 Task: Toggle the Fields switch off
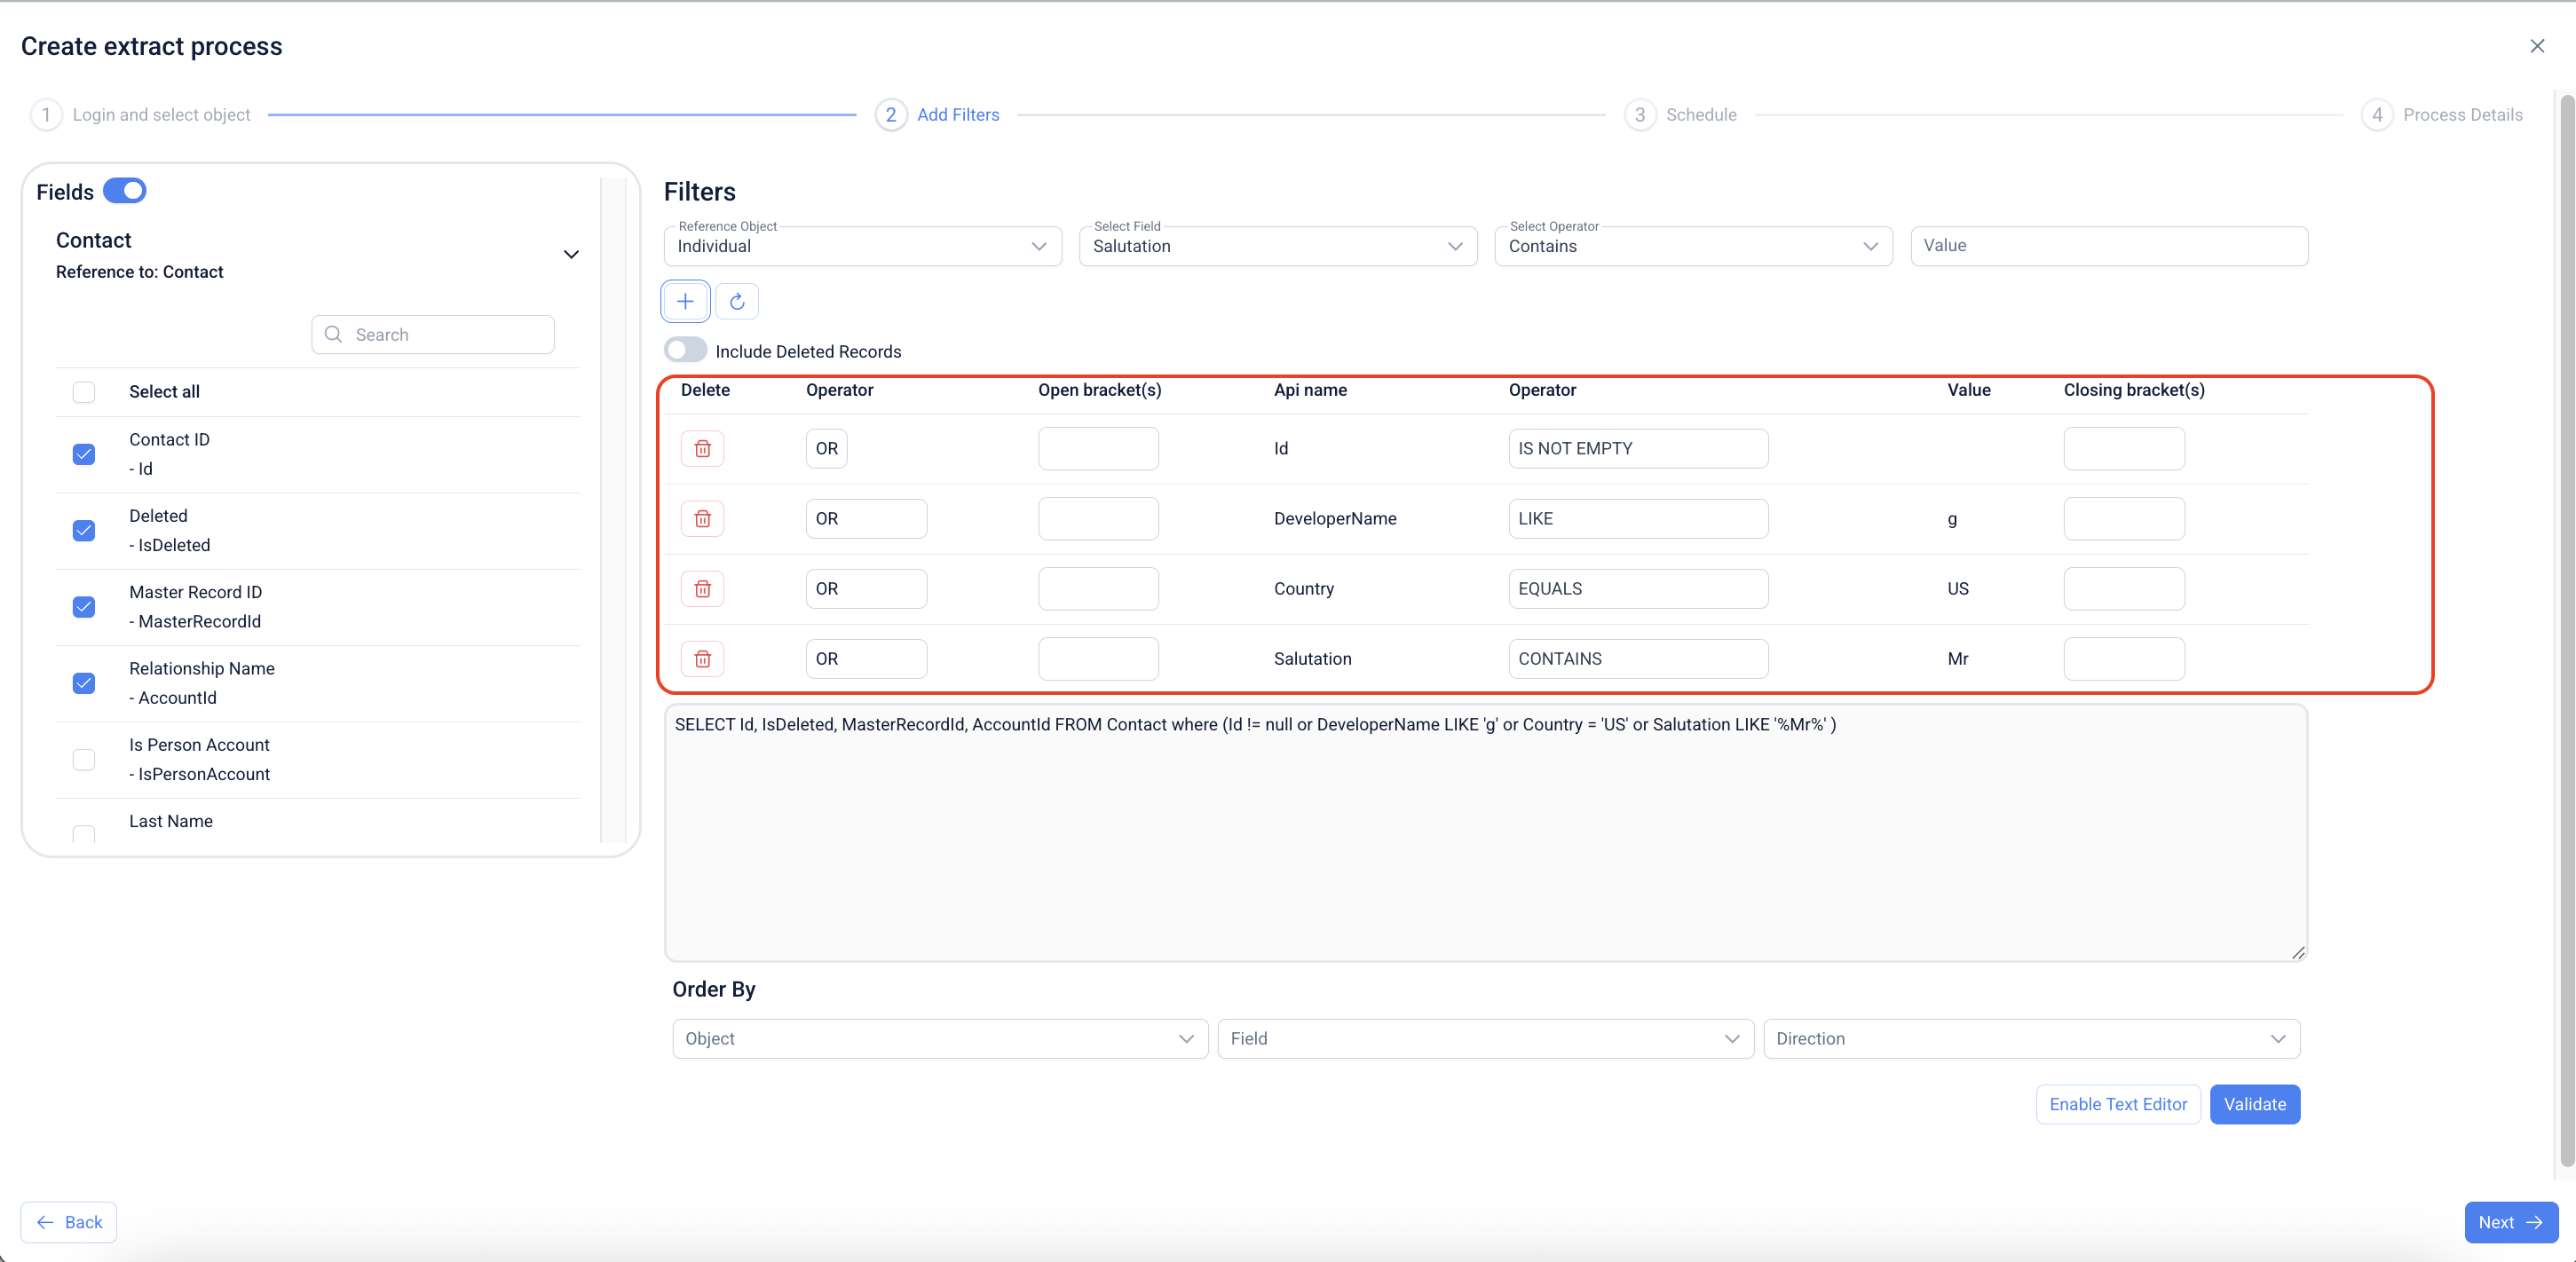point(125,190)
